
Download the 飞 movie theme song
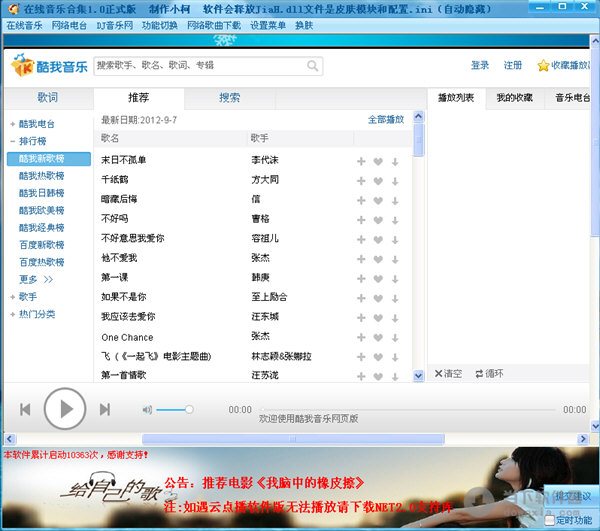(395, 357)
